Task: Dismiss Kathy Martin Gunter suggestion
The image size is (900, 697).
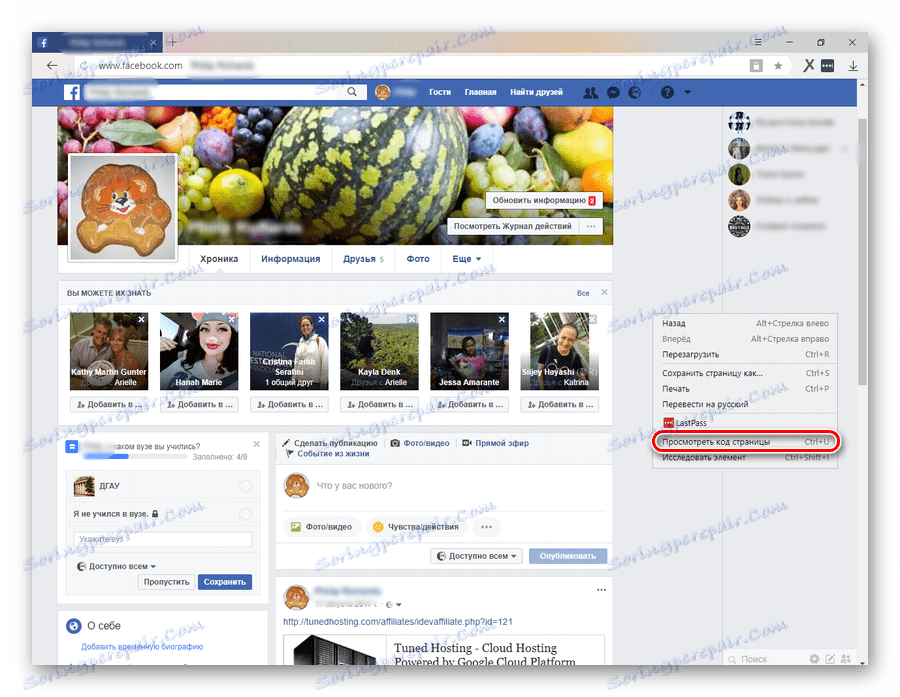Action: click(x=141, y=319)
